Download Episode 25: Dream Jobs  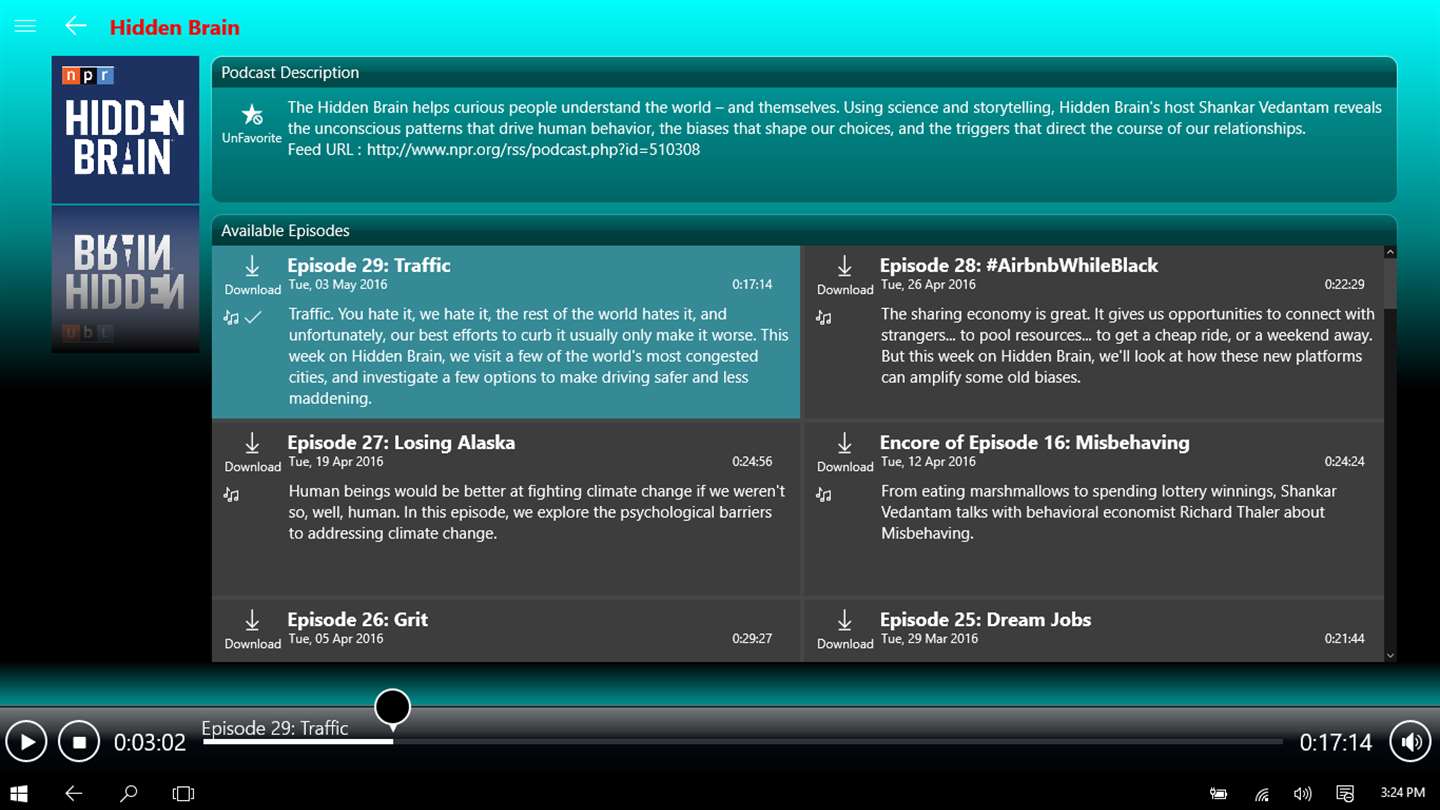(x=845, y=629)
